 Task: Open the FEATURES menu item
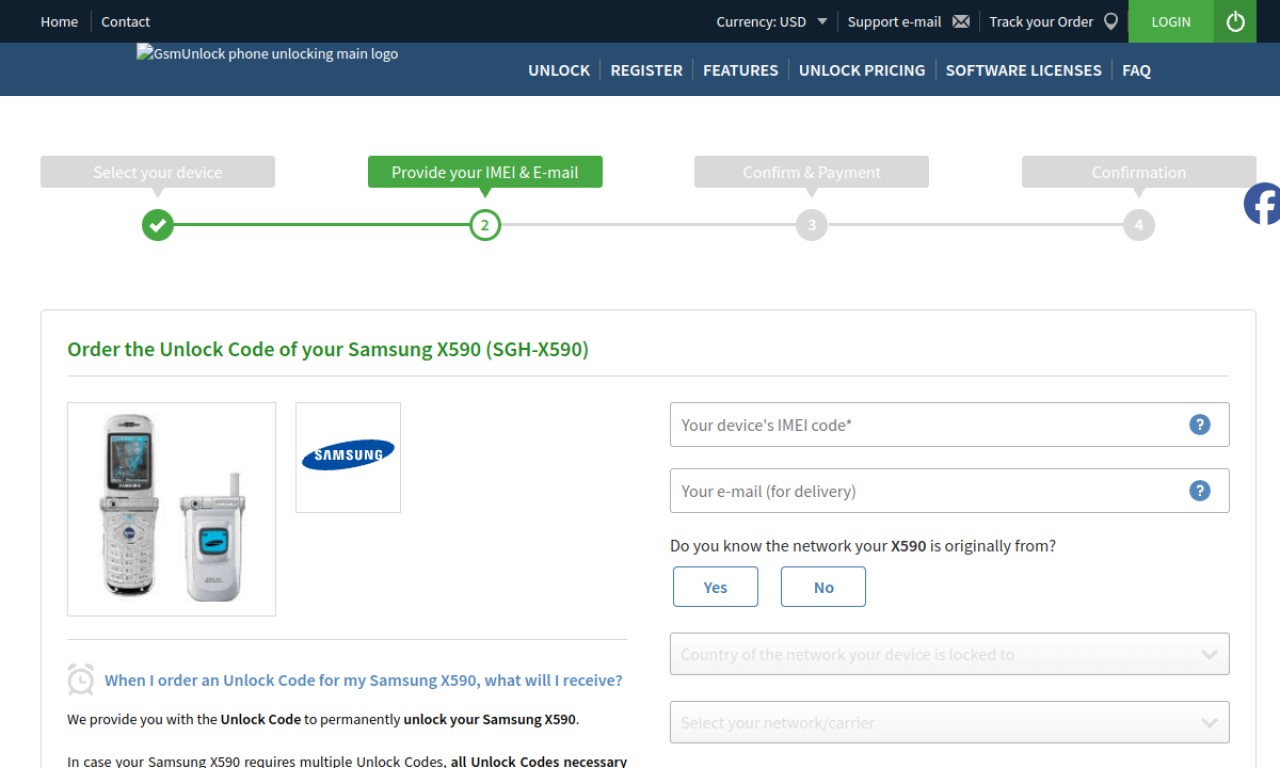[x=740, y=70]
